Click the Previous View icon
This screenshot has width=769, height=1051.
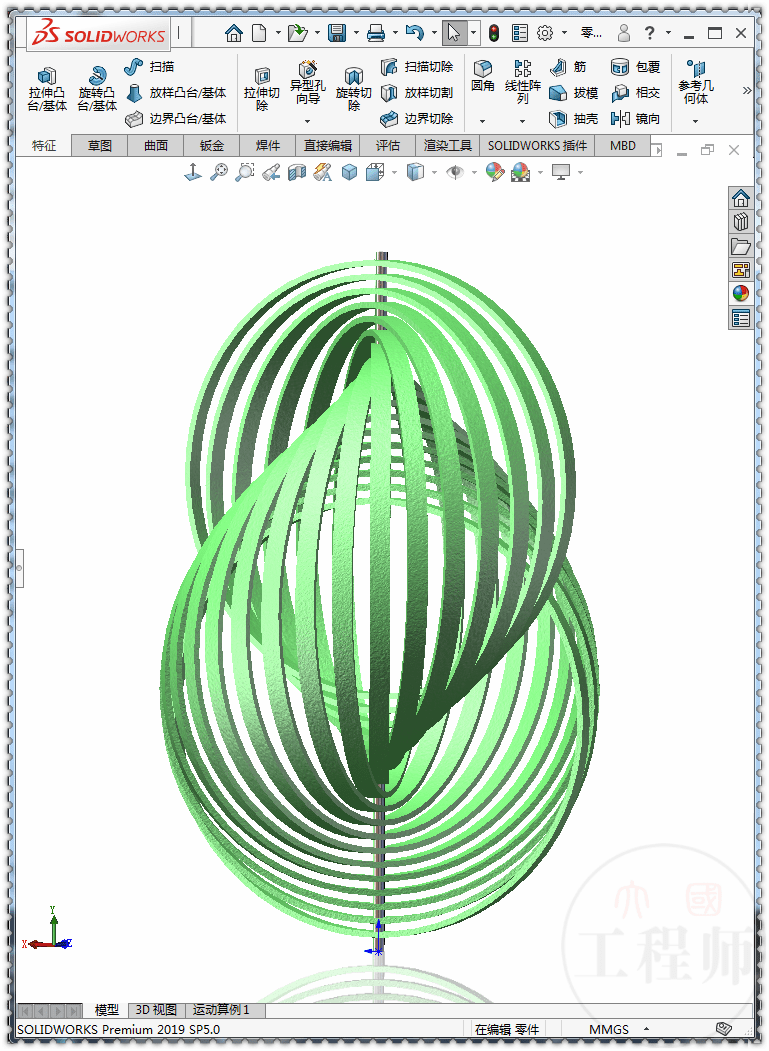pyautogui.click(x=271, y=172)
